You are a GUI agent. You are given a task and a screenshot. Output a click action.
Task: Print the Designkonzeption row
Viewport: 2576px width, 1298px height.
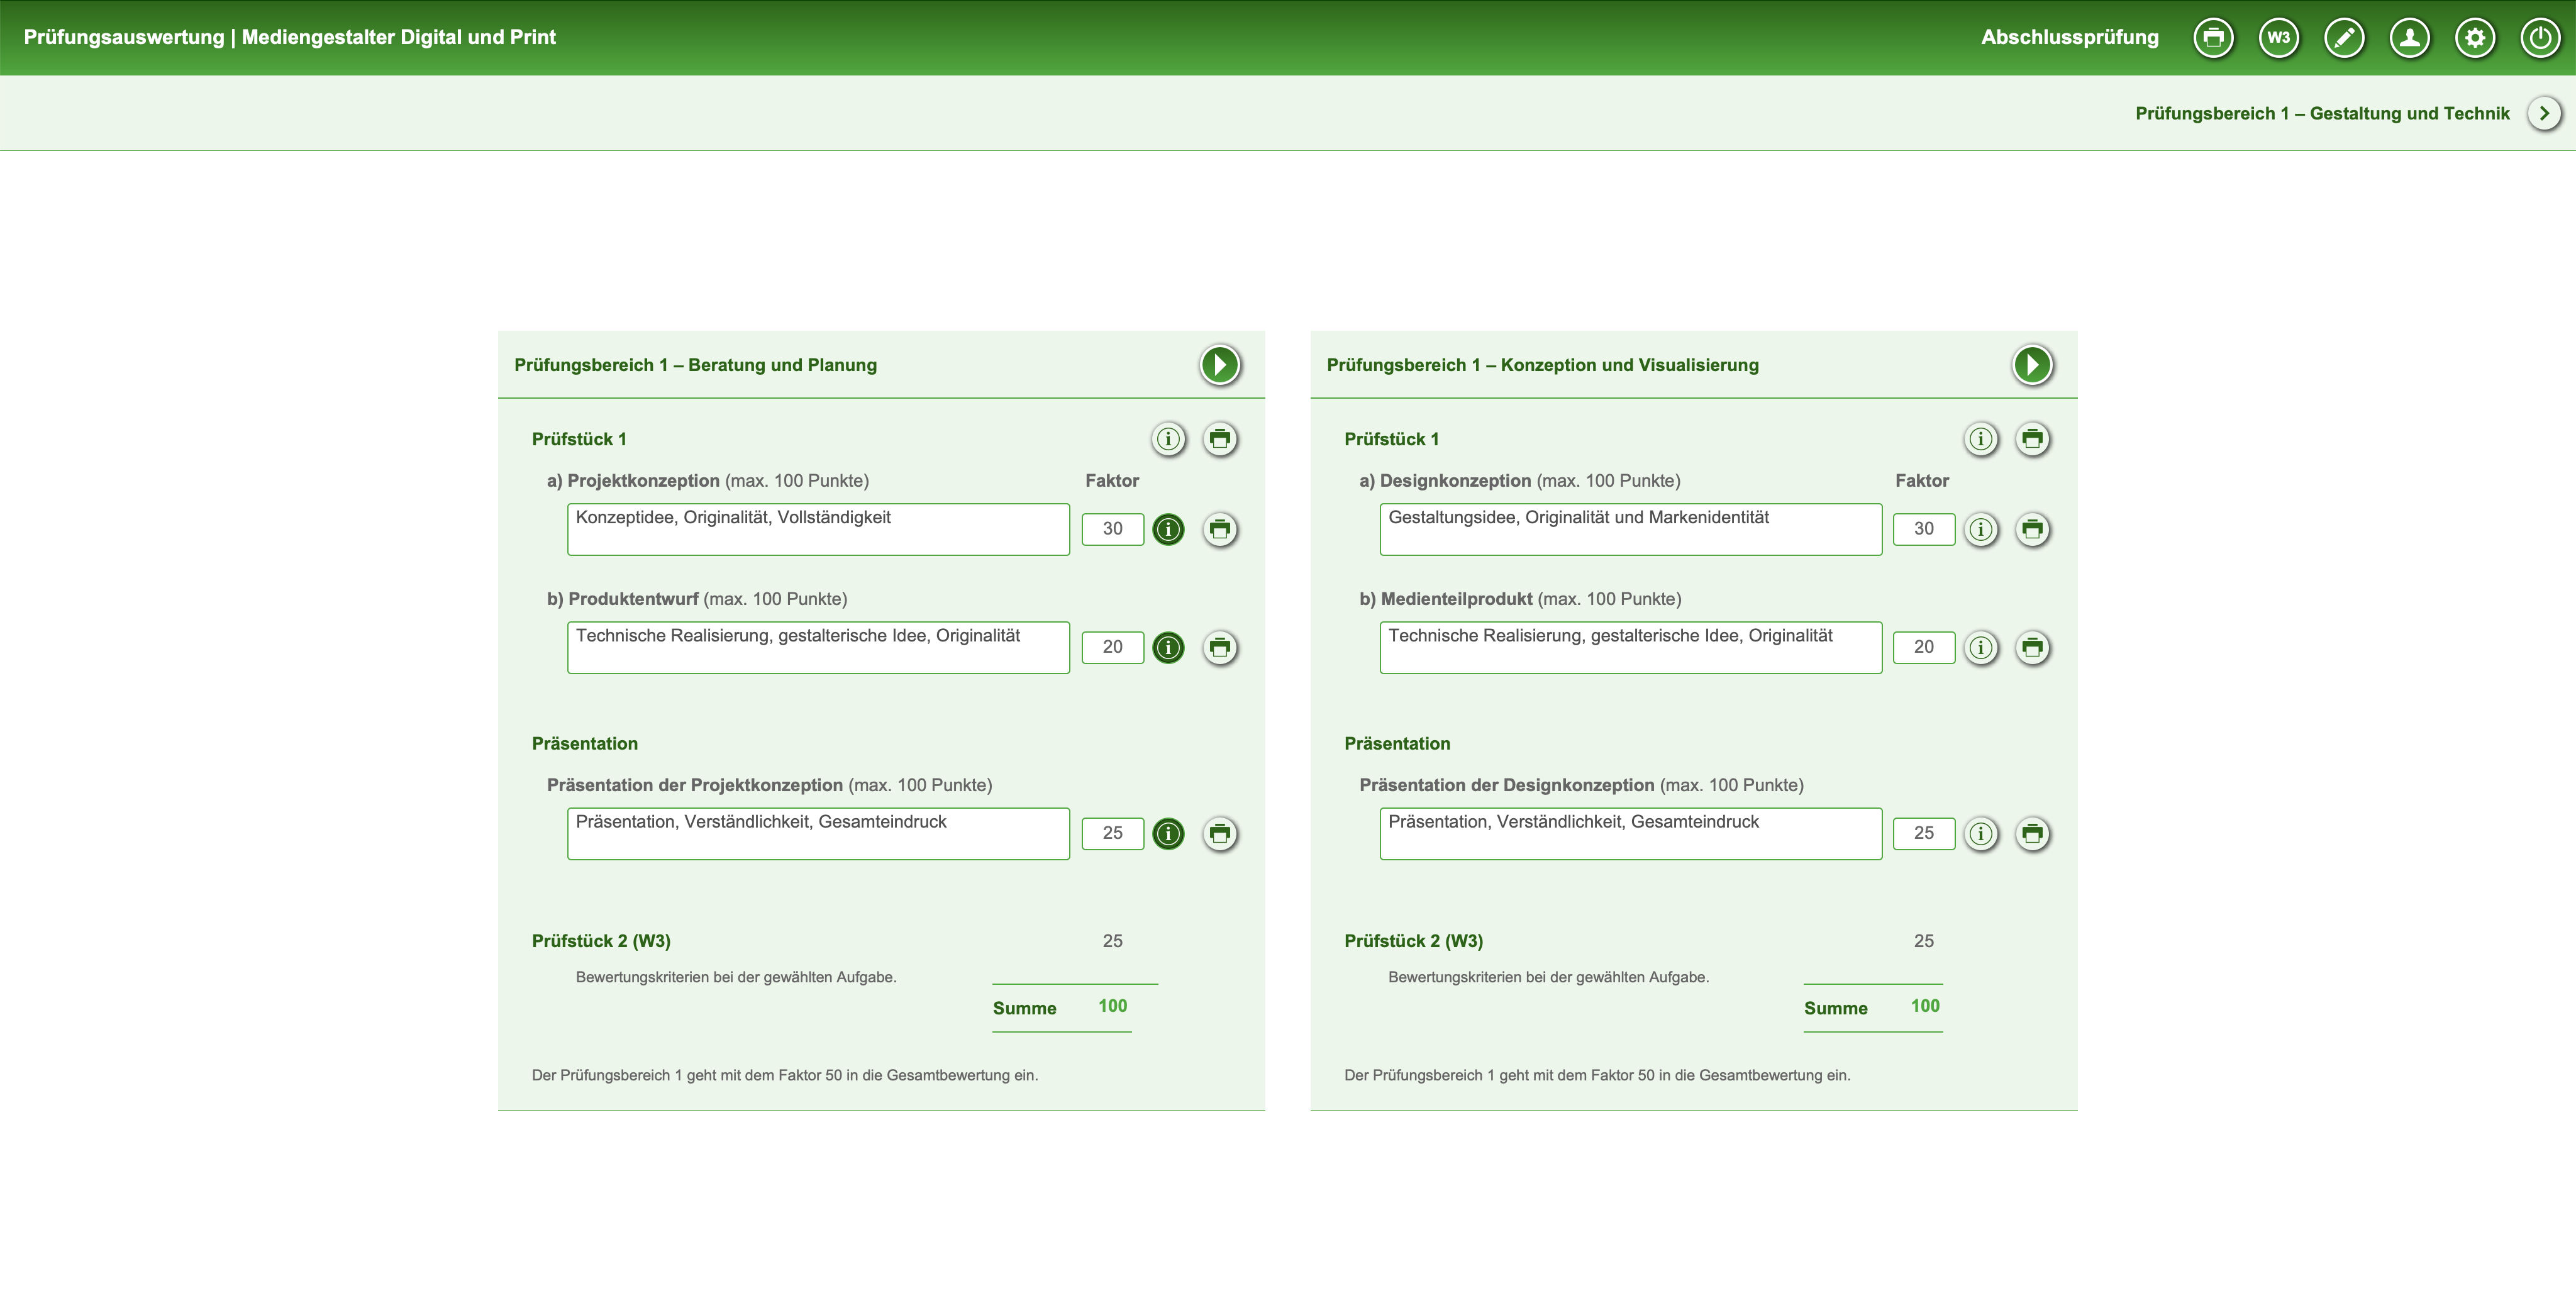click(x=2032, y=529)
